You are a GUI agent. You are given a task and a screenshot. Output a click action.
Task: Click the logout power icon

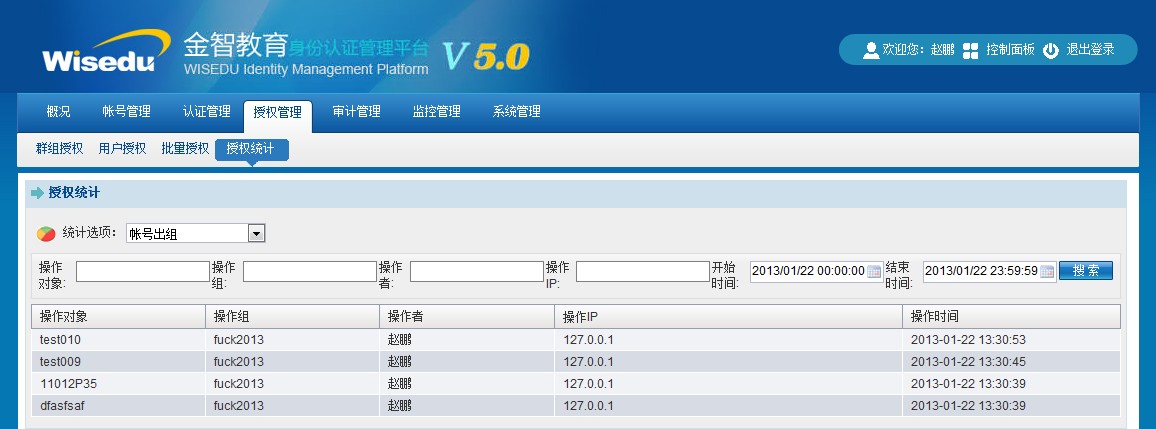1050,50
